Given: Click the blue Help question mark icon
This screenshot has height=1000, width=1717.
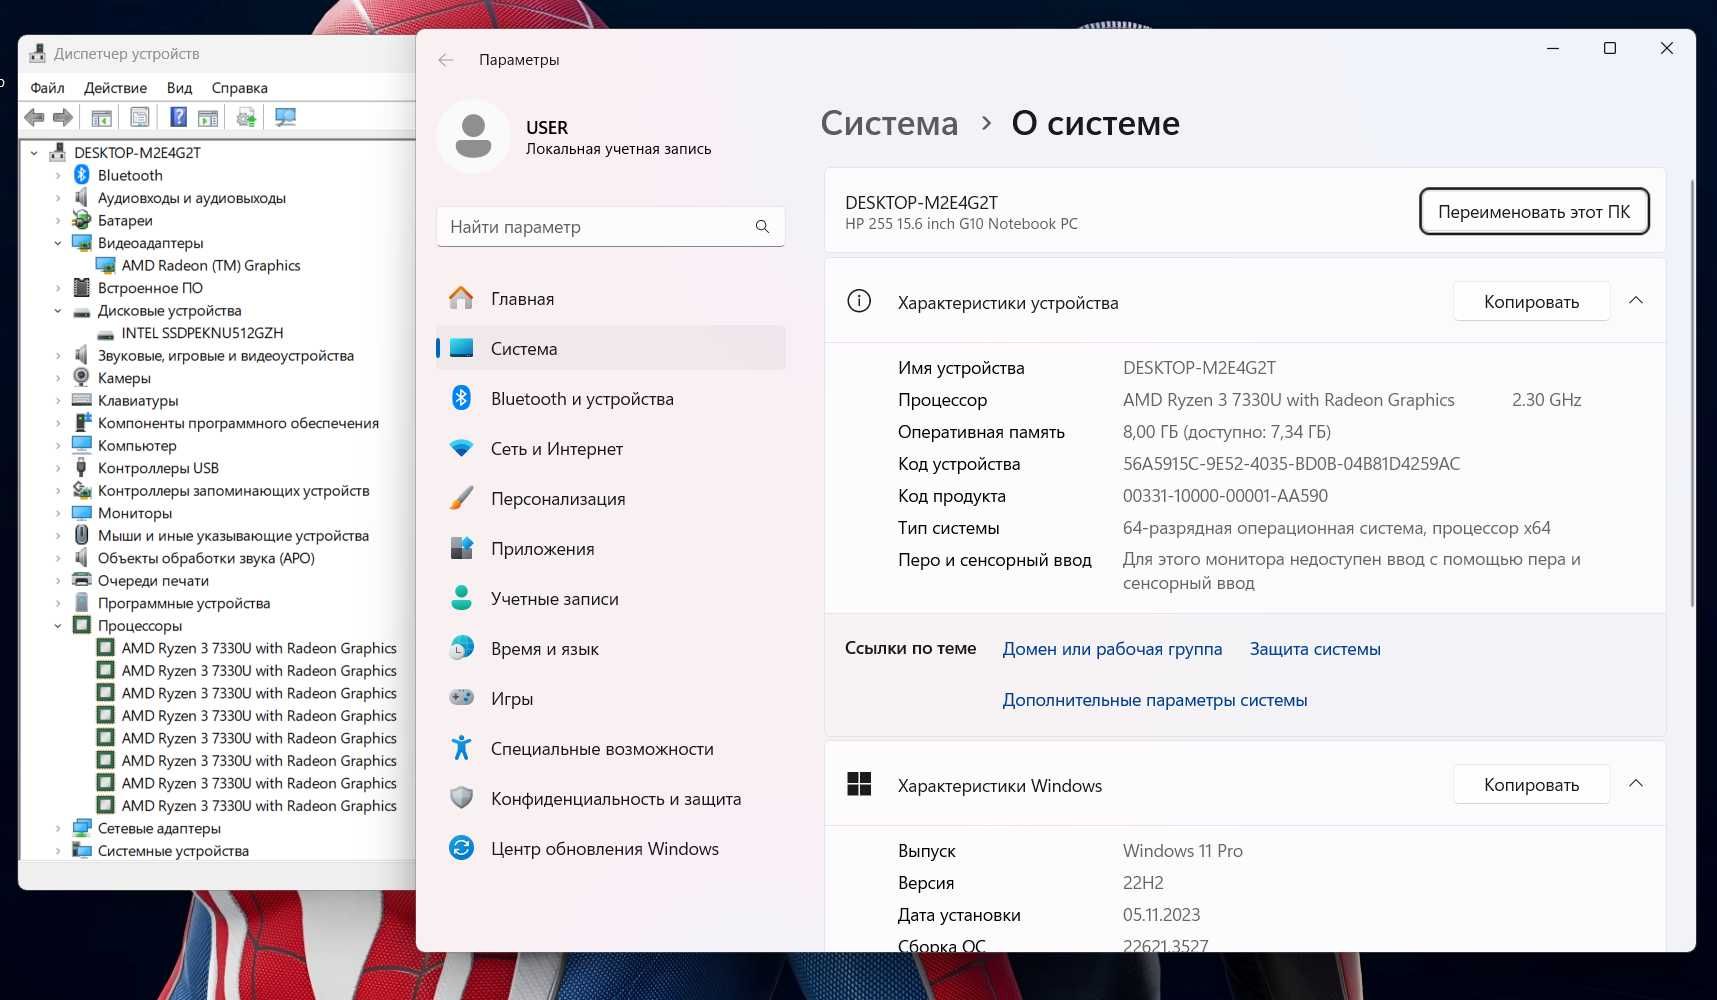Looking at the screenshot, I should point(178,118).
